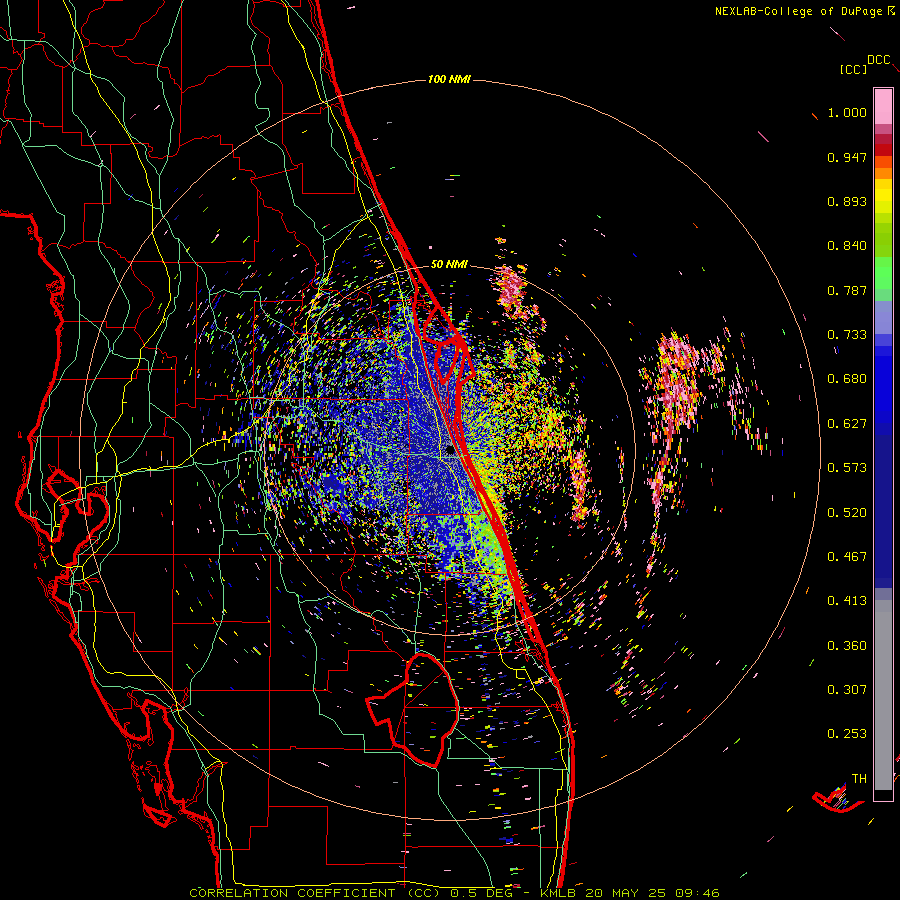Click the 0.573 scale value
Viewport: 900px width, 900px height.
pyautogui.click(x=847, y=468)
